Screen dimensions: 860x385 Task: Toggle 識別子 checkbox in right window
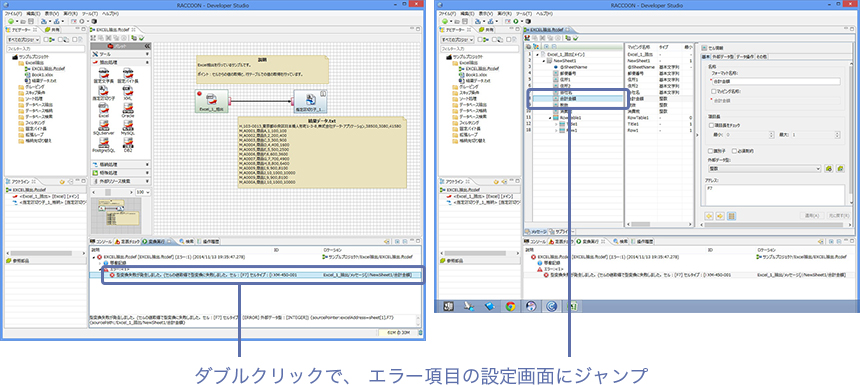coord(711,150)
